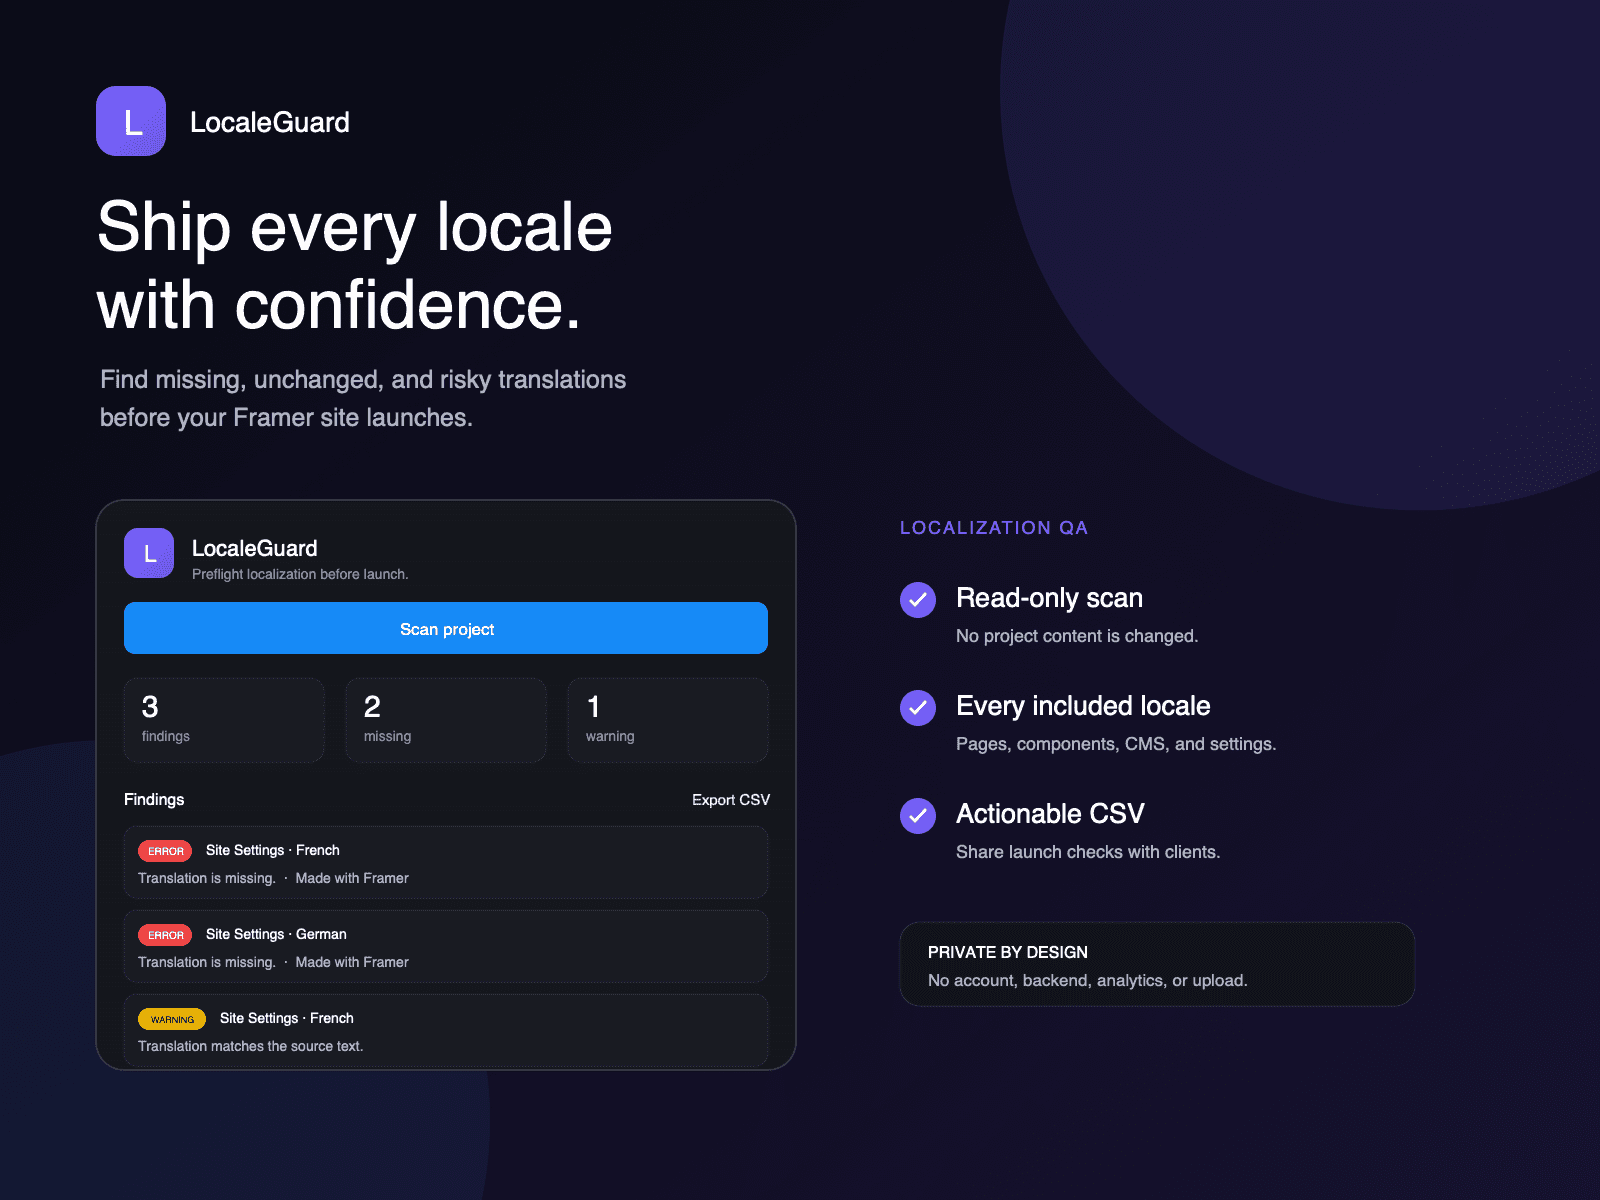Screen dimensions: 1600x1200
Task: Open Site Settings · French error finding
Action: coord(446,862)
